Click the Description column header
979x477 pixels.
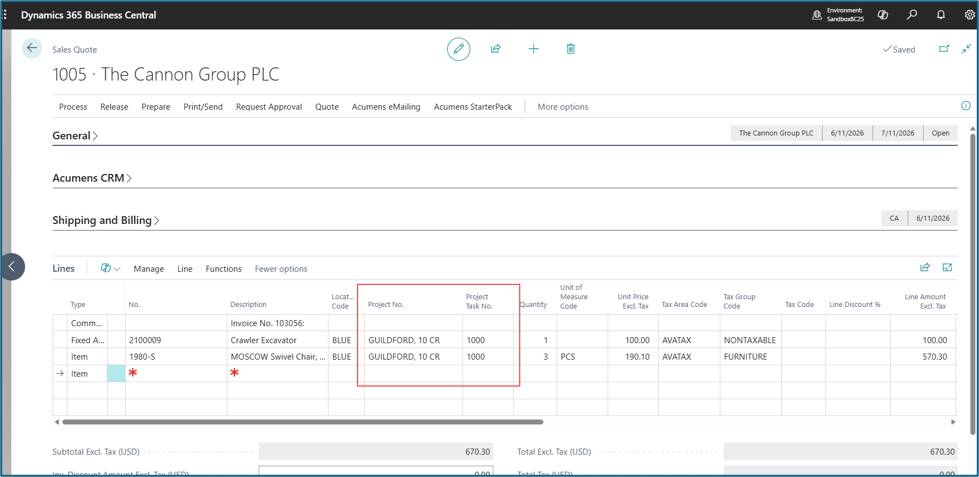248,305
